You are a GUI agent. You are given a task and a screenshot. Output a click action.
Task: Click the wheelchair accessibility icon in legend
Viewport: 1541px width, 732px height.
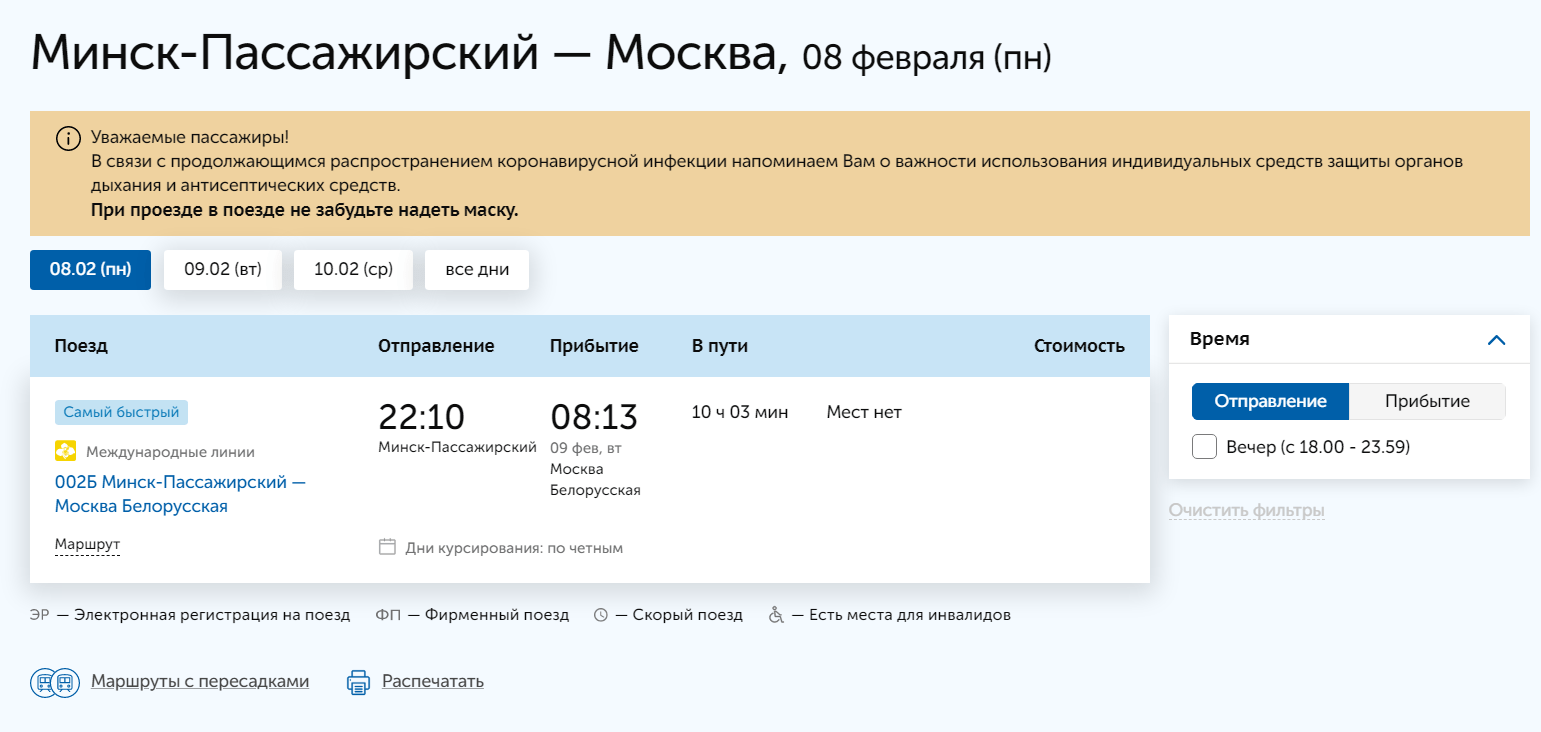pos(776,615)
